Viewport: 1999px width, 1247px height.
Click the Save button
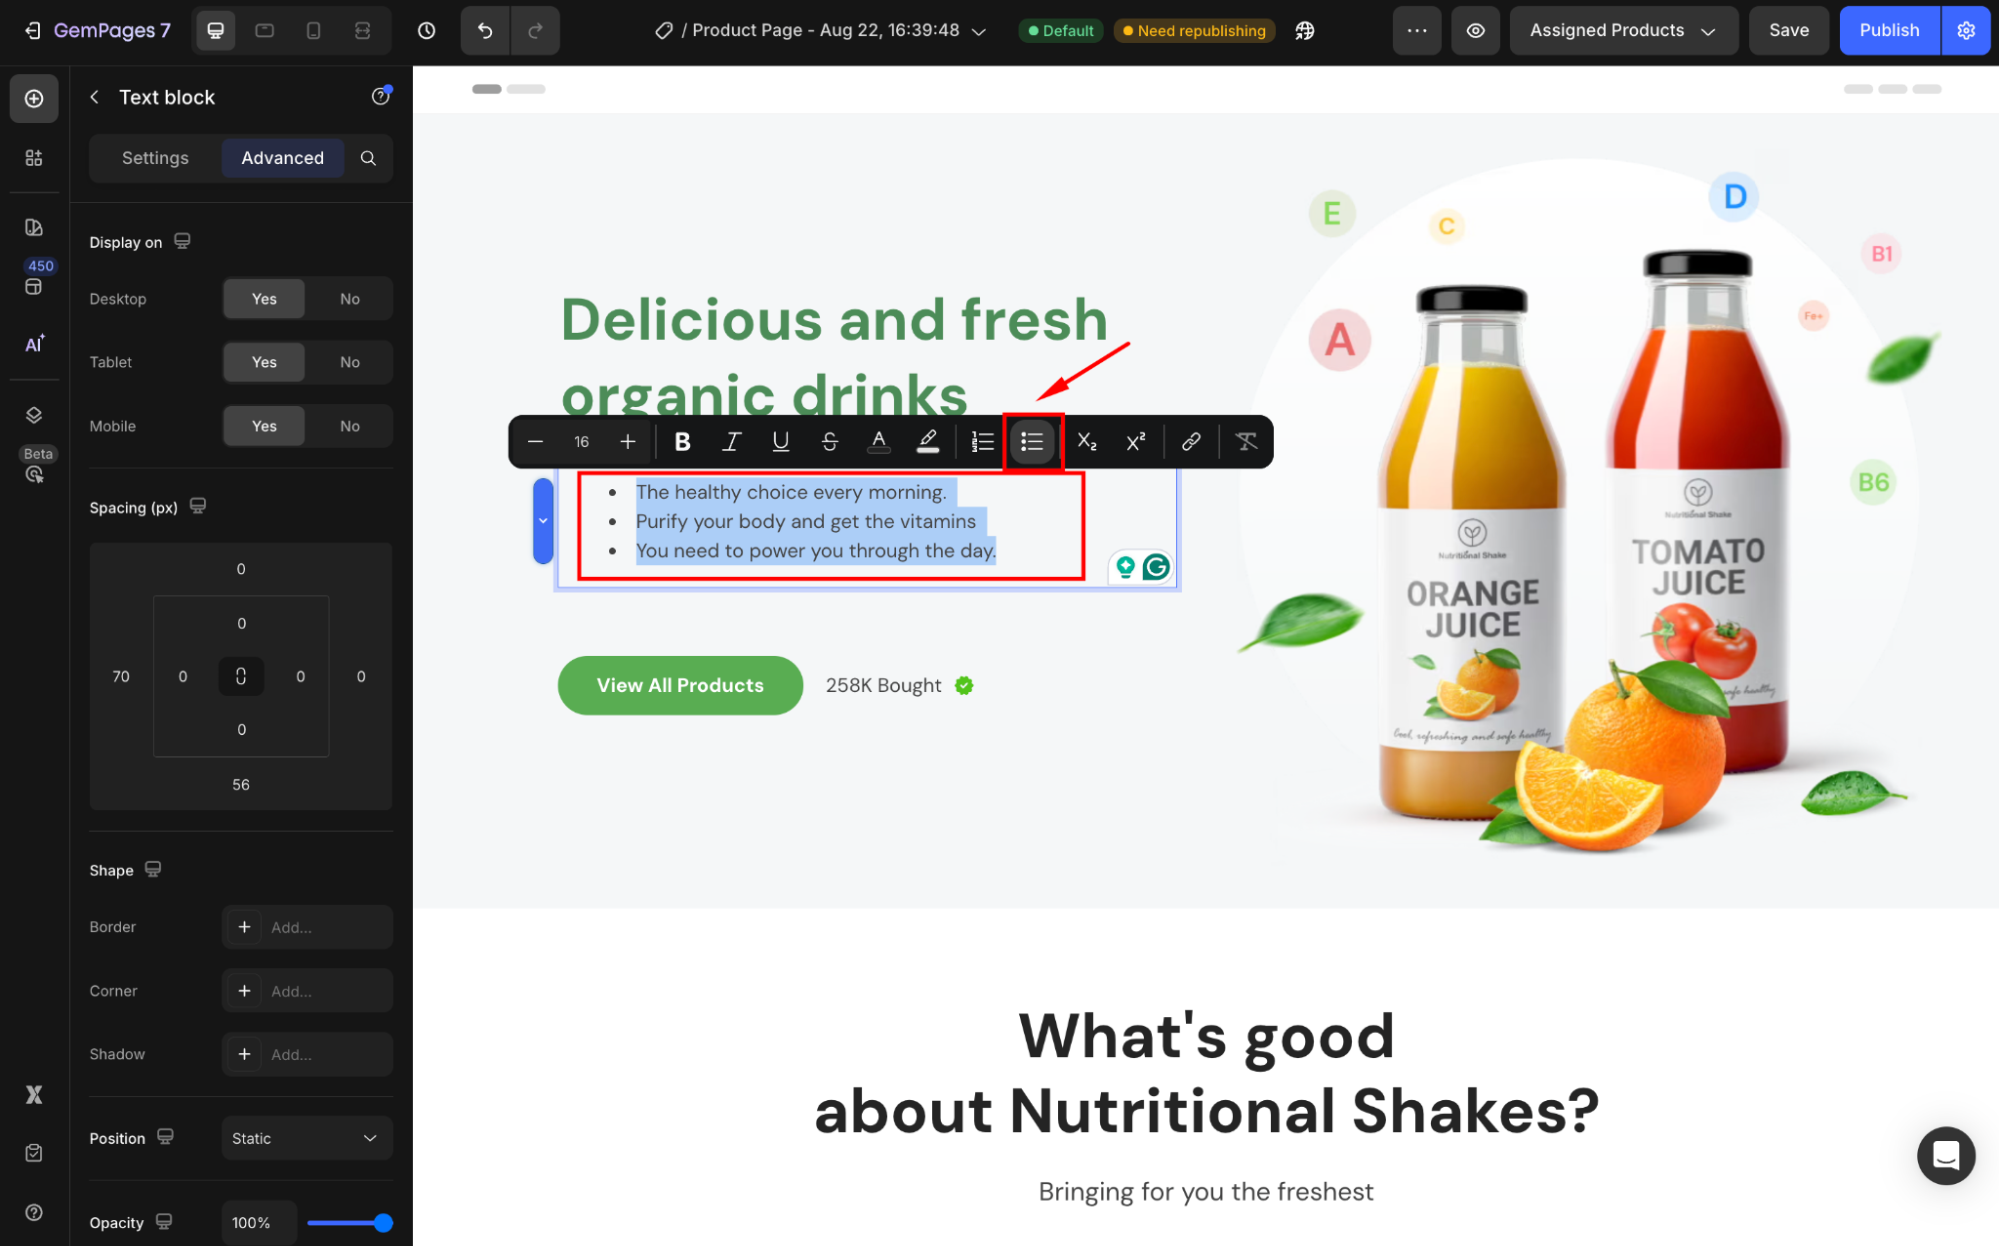[x=1788, y=31]
